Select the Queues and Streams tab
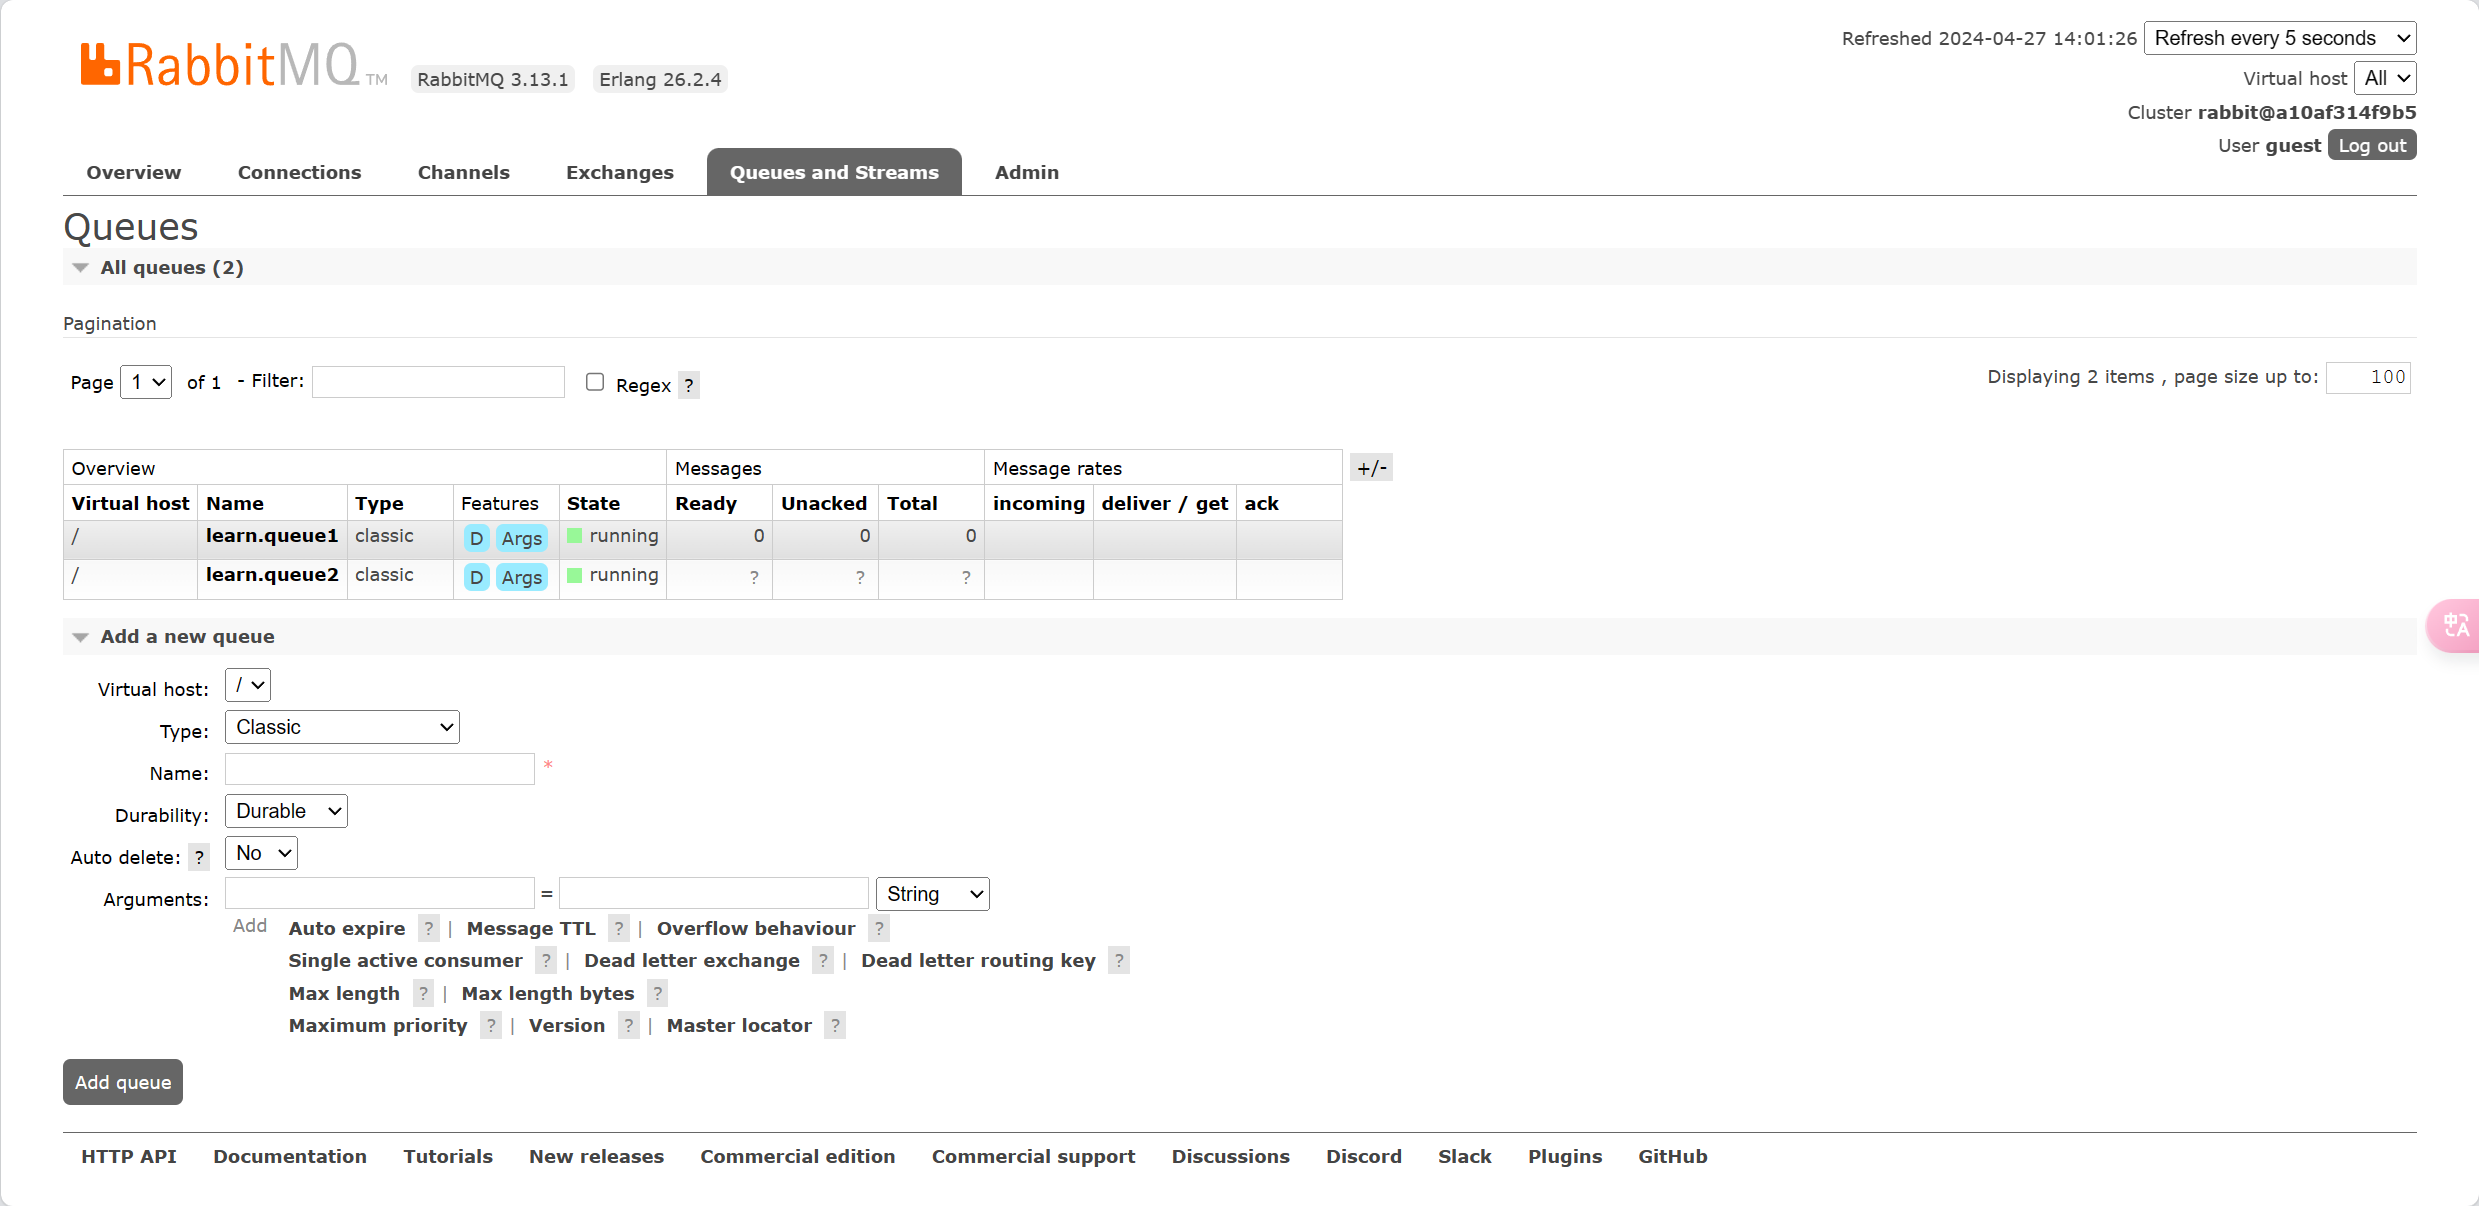2479x1206 pixels. coord(834,172)
